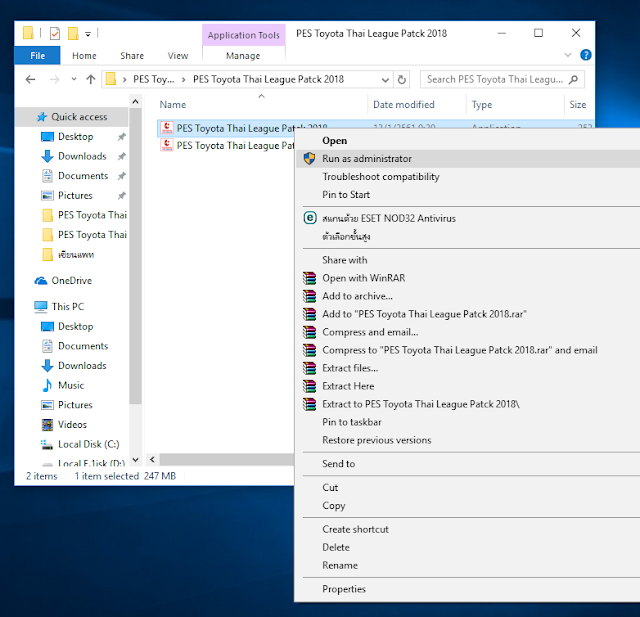Go back with the left arrow
640x617 pixels.
30,79
